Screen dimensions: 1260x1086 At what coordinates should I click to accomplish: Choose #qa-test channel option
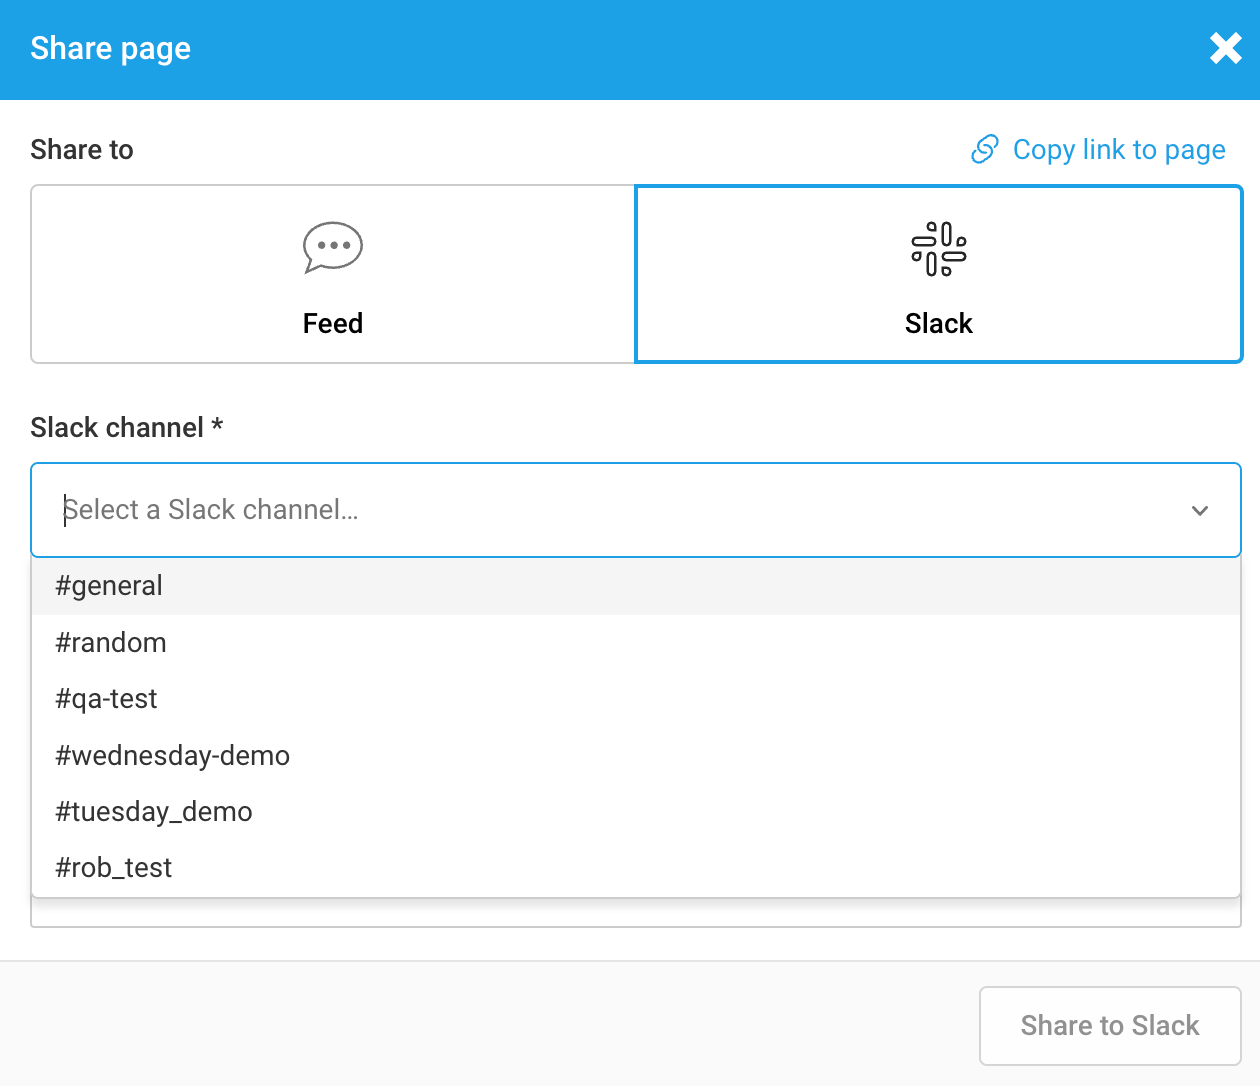636,699
